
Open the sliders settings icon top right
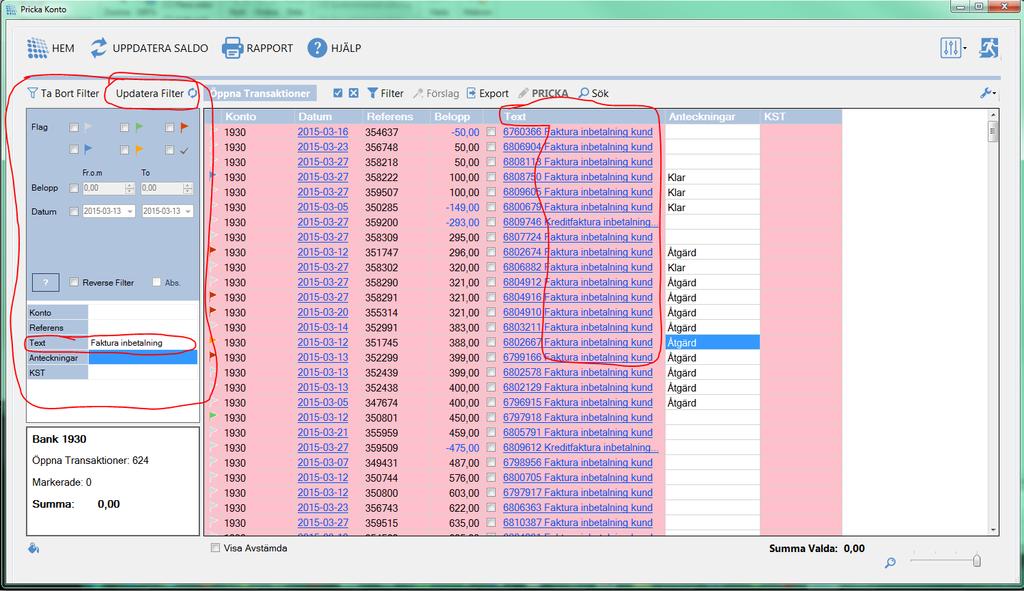pyautogui.click(x=951, y=48)
